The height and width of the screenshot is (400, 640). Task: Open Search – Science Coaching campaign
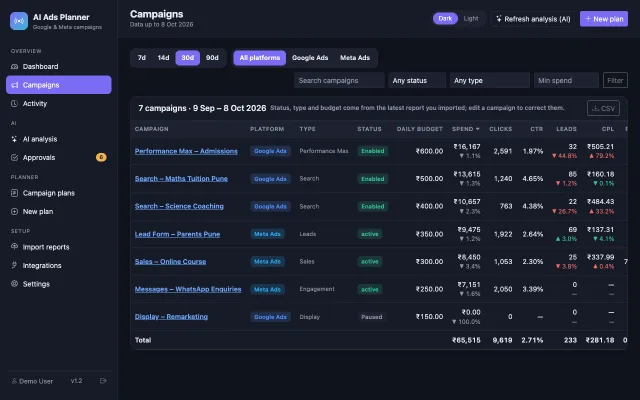(179, 206)
